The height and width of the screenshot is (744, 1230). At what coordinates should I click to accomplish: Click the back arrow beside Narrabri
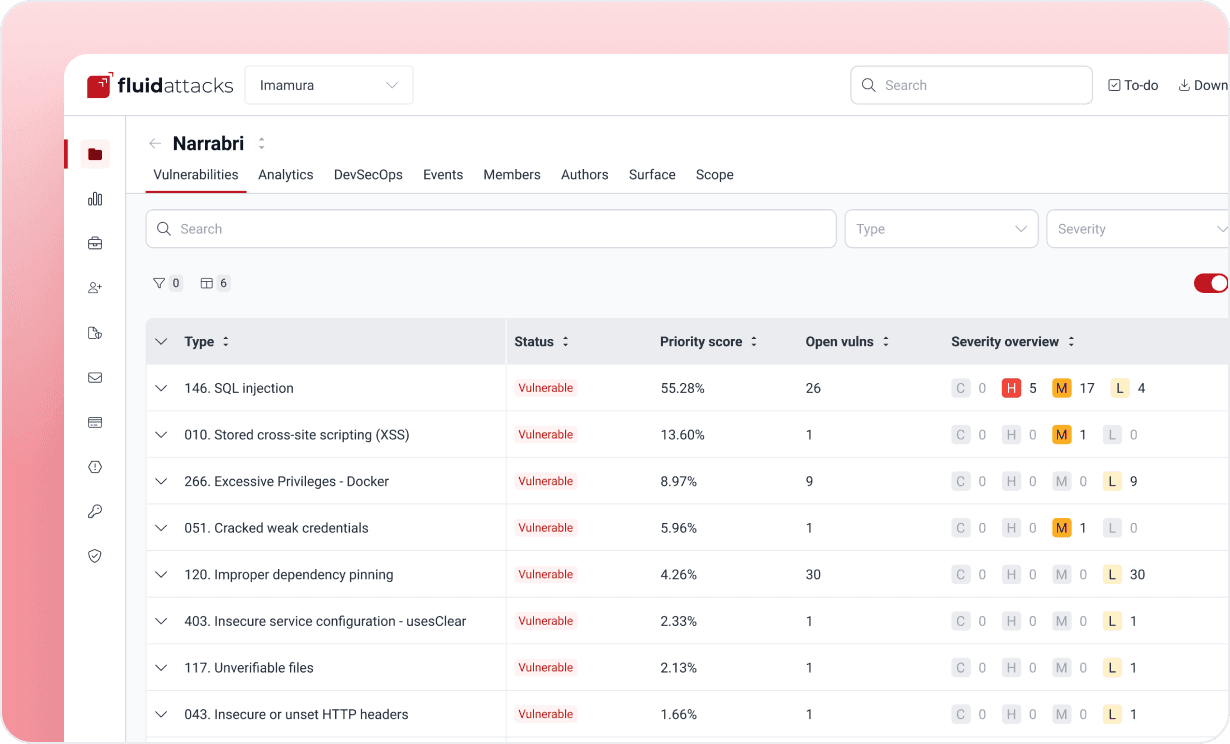click(x=155, y=144)
